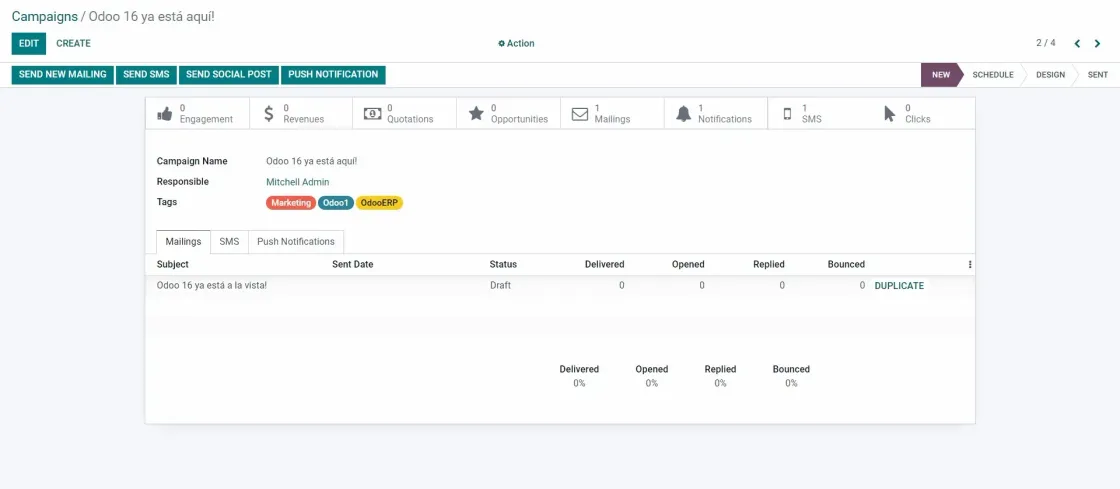Switch to the Push Notifications tab

296,242
